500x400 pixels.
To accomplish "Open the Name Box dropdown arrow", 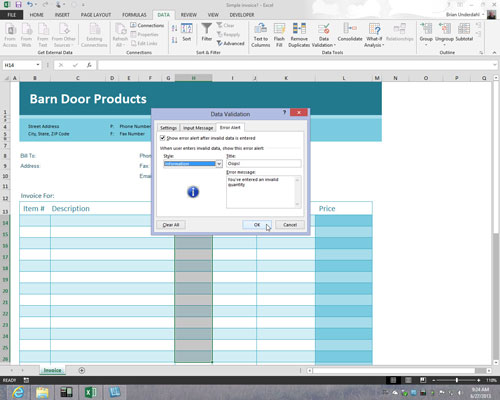I will point(38,65).
